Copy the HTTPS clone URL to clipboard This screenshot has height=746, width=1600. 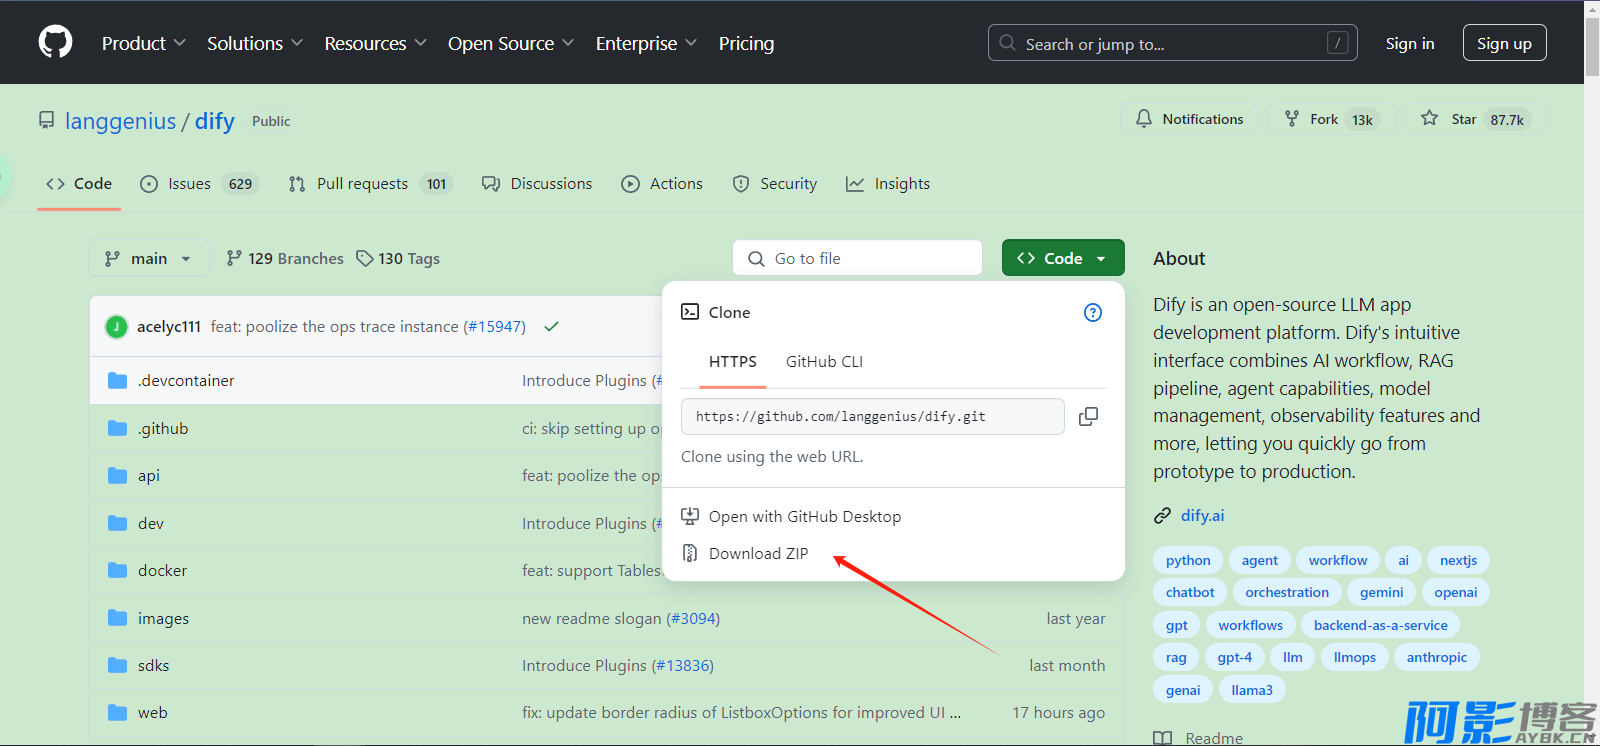click(1088, 417)
